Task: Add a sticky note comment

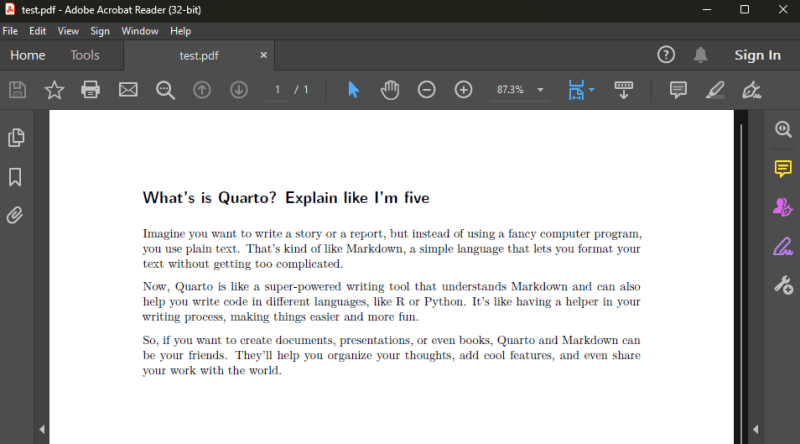Action: click(678, 90)
